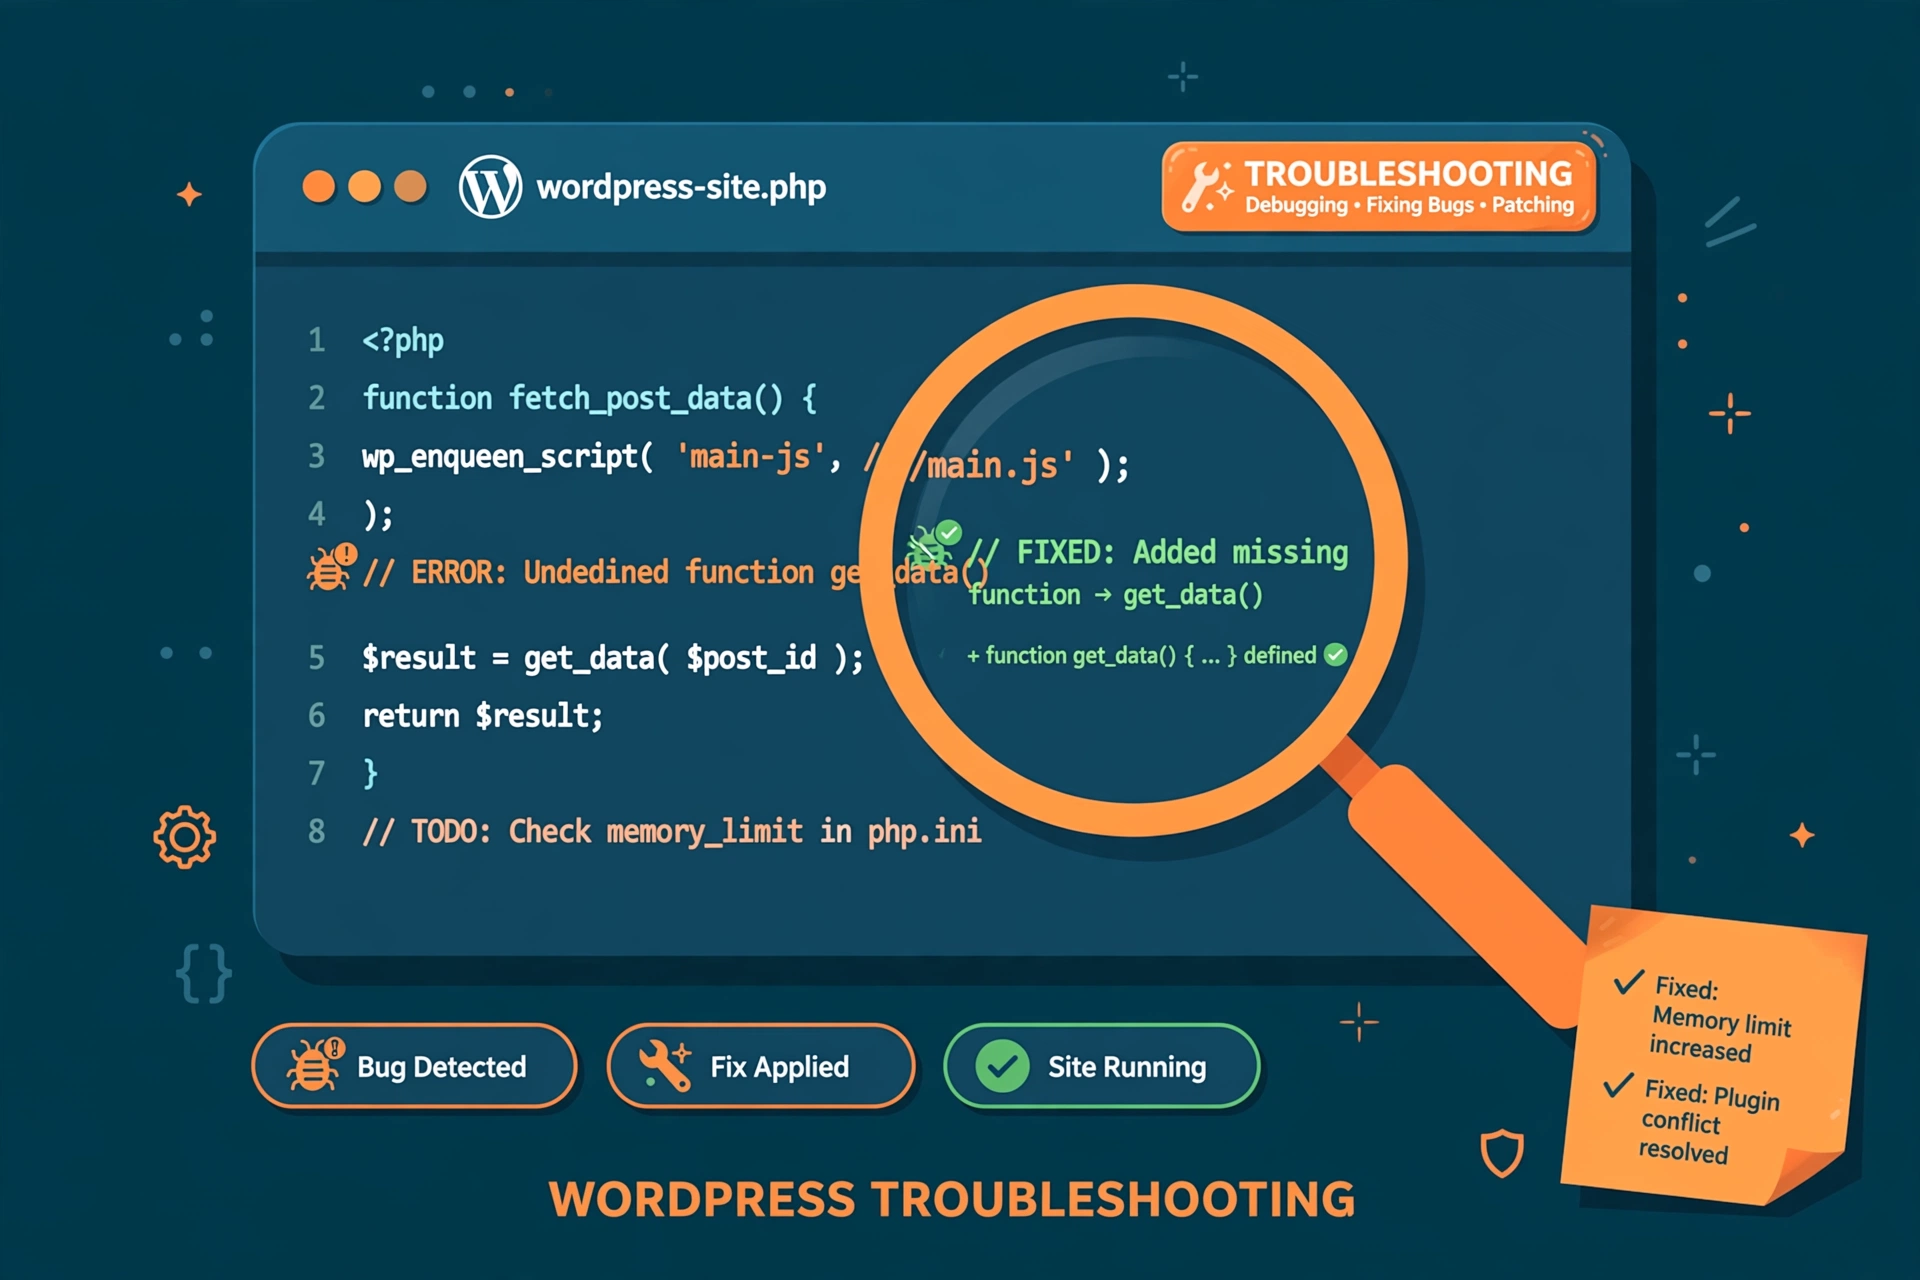Click the orange sticky note

pyautogui.click(x=1712, y=1055)
